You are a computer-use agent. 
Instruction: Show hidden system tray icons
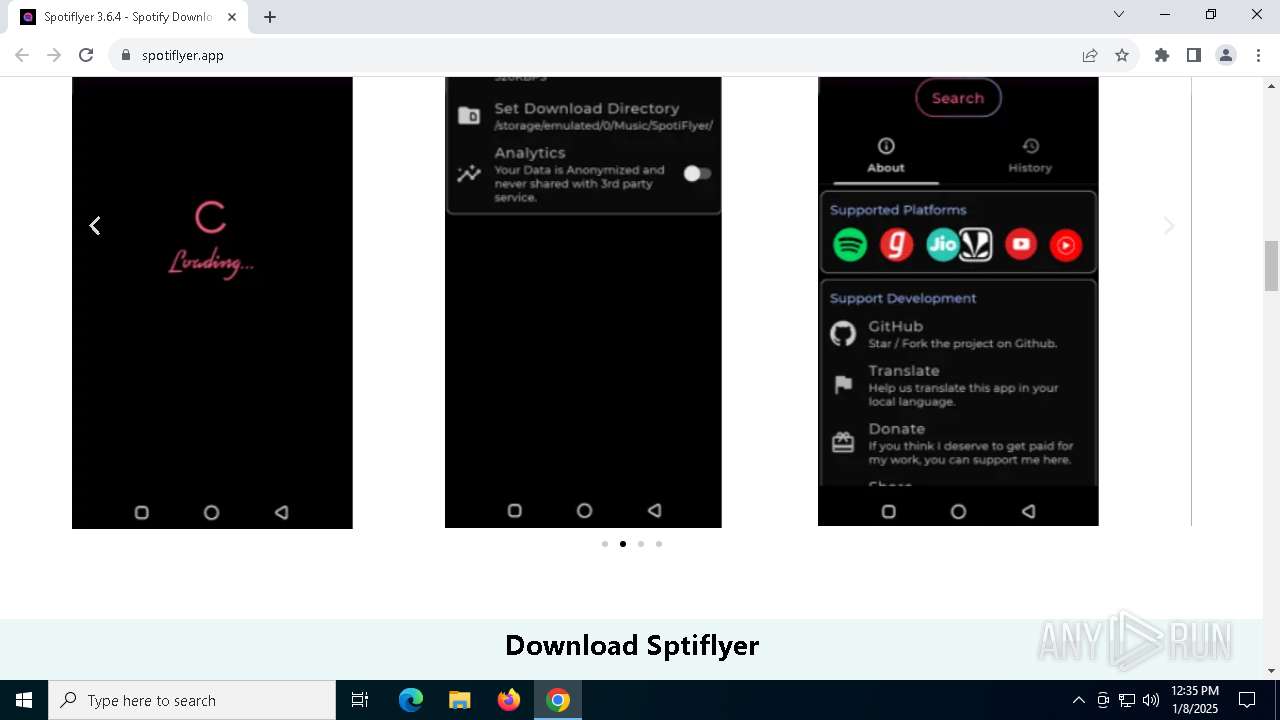coord(1078,700)
